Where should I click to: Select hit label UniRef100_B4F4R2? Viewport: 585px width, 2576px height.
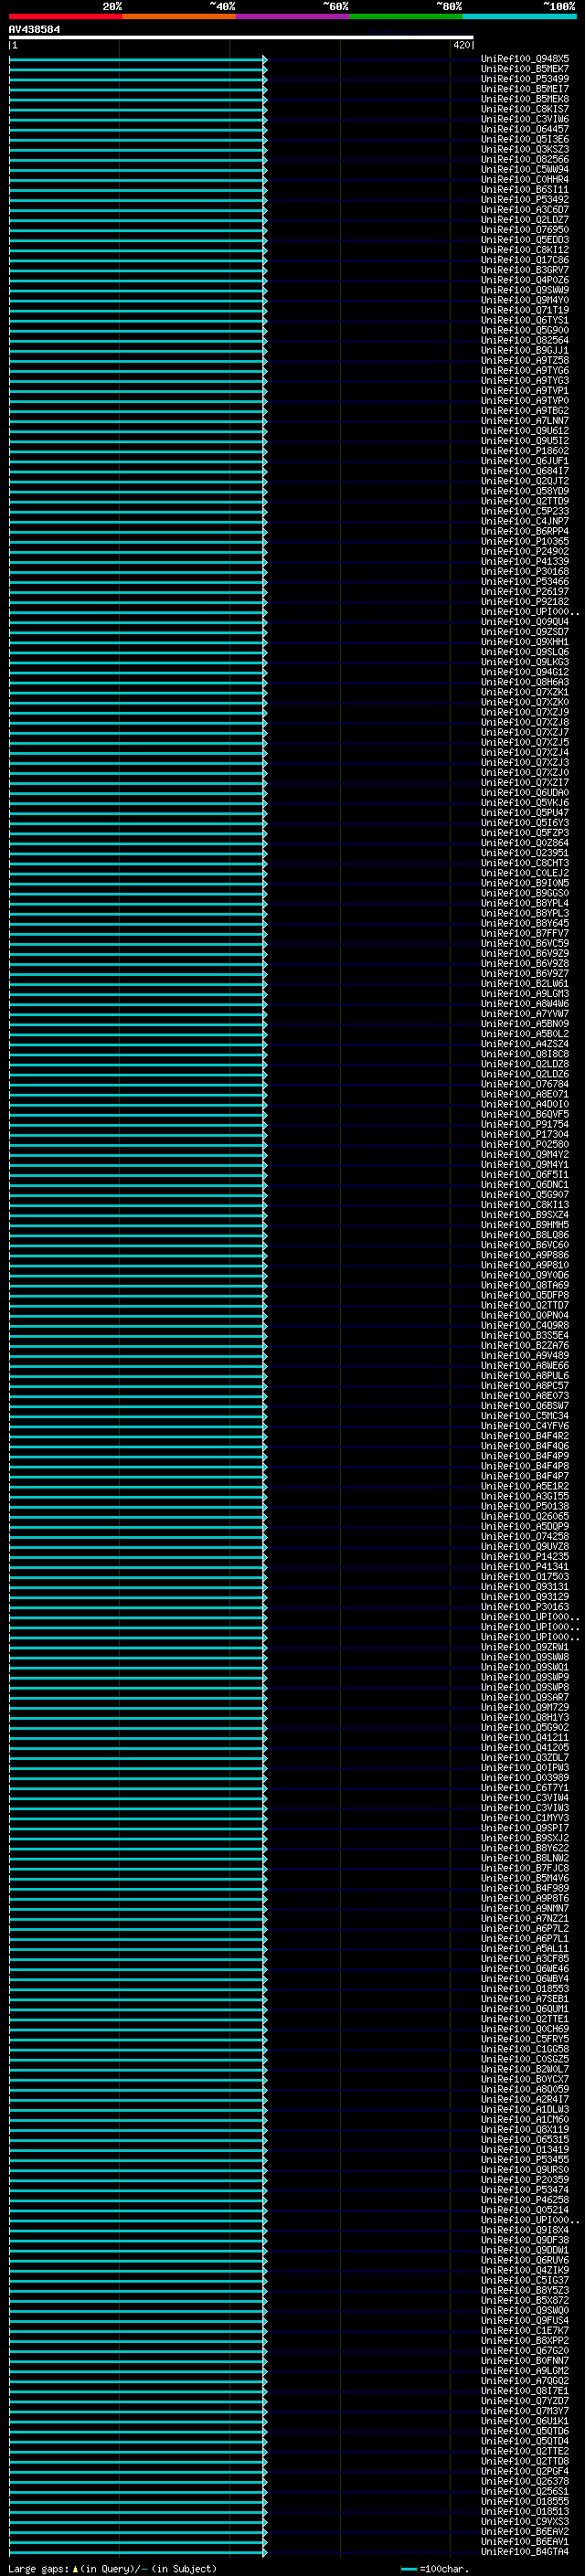click(525, 1436)
